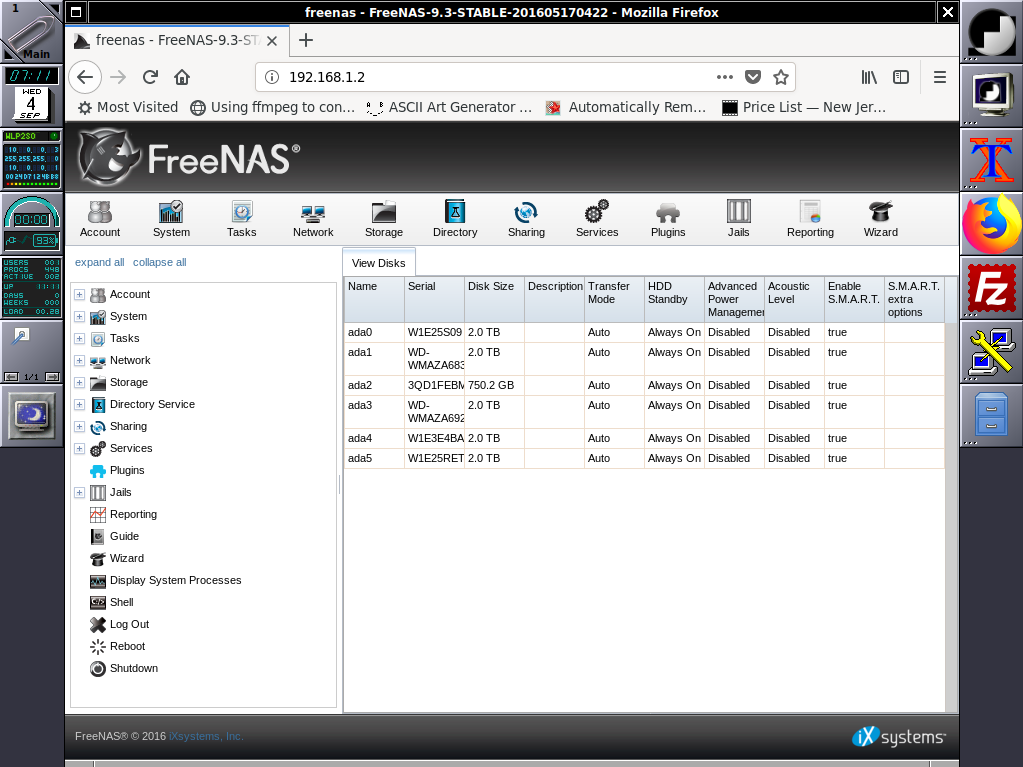
Task: Select the freenas browser tab
Action: coord(176,40)
